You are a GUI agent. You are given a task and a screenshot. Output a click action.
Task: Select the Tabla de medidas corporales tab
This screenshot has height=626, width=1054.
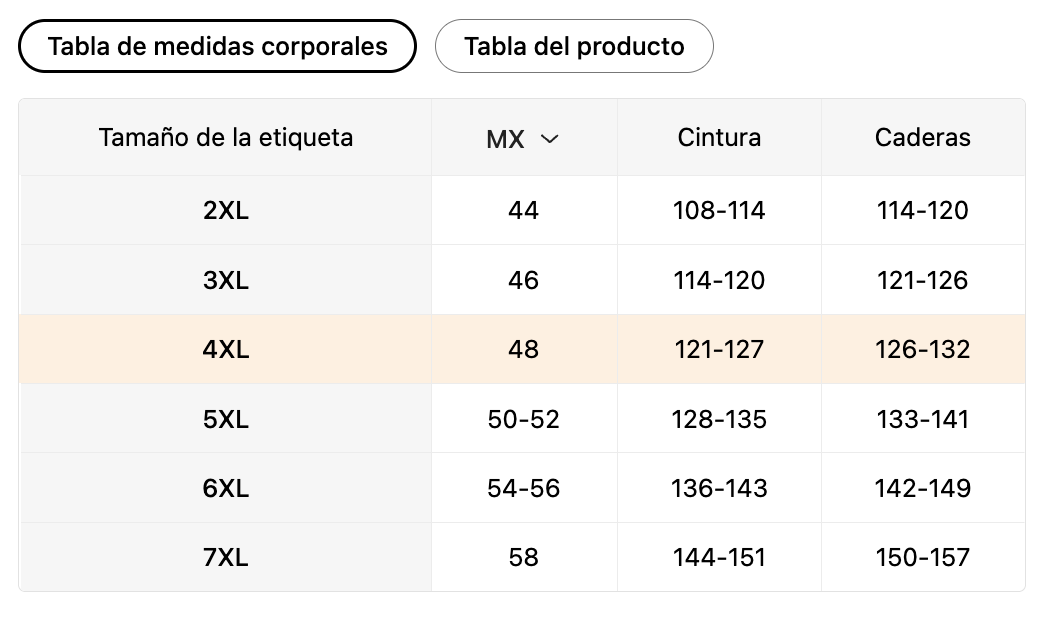[x=217, y=46]
